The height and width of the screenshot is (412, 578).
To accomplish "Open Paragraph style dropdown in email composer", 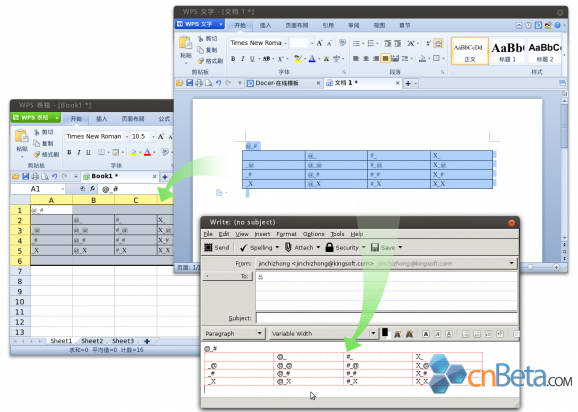I will coord(260,333).
